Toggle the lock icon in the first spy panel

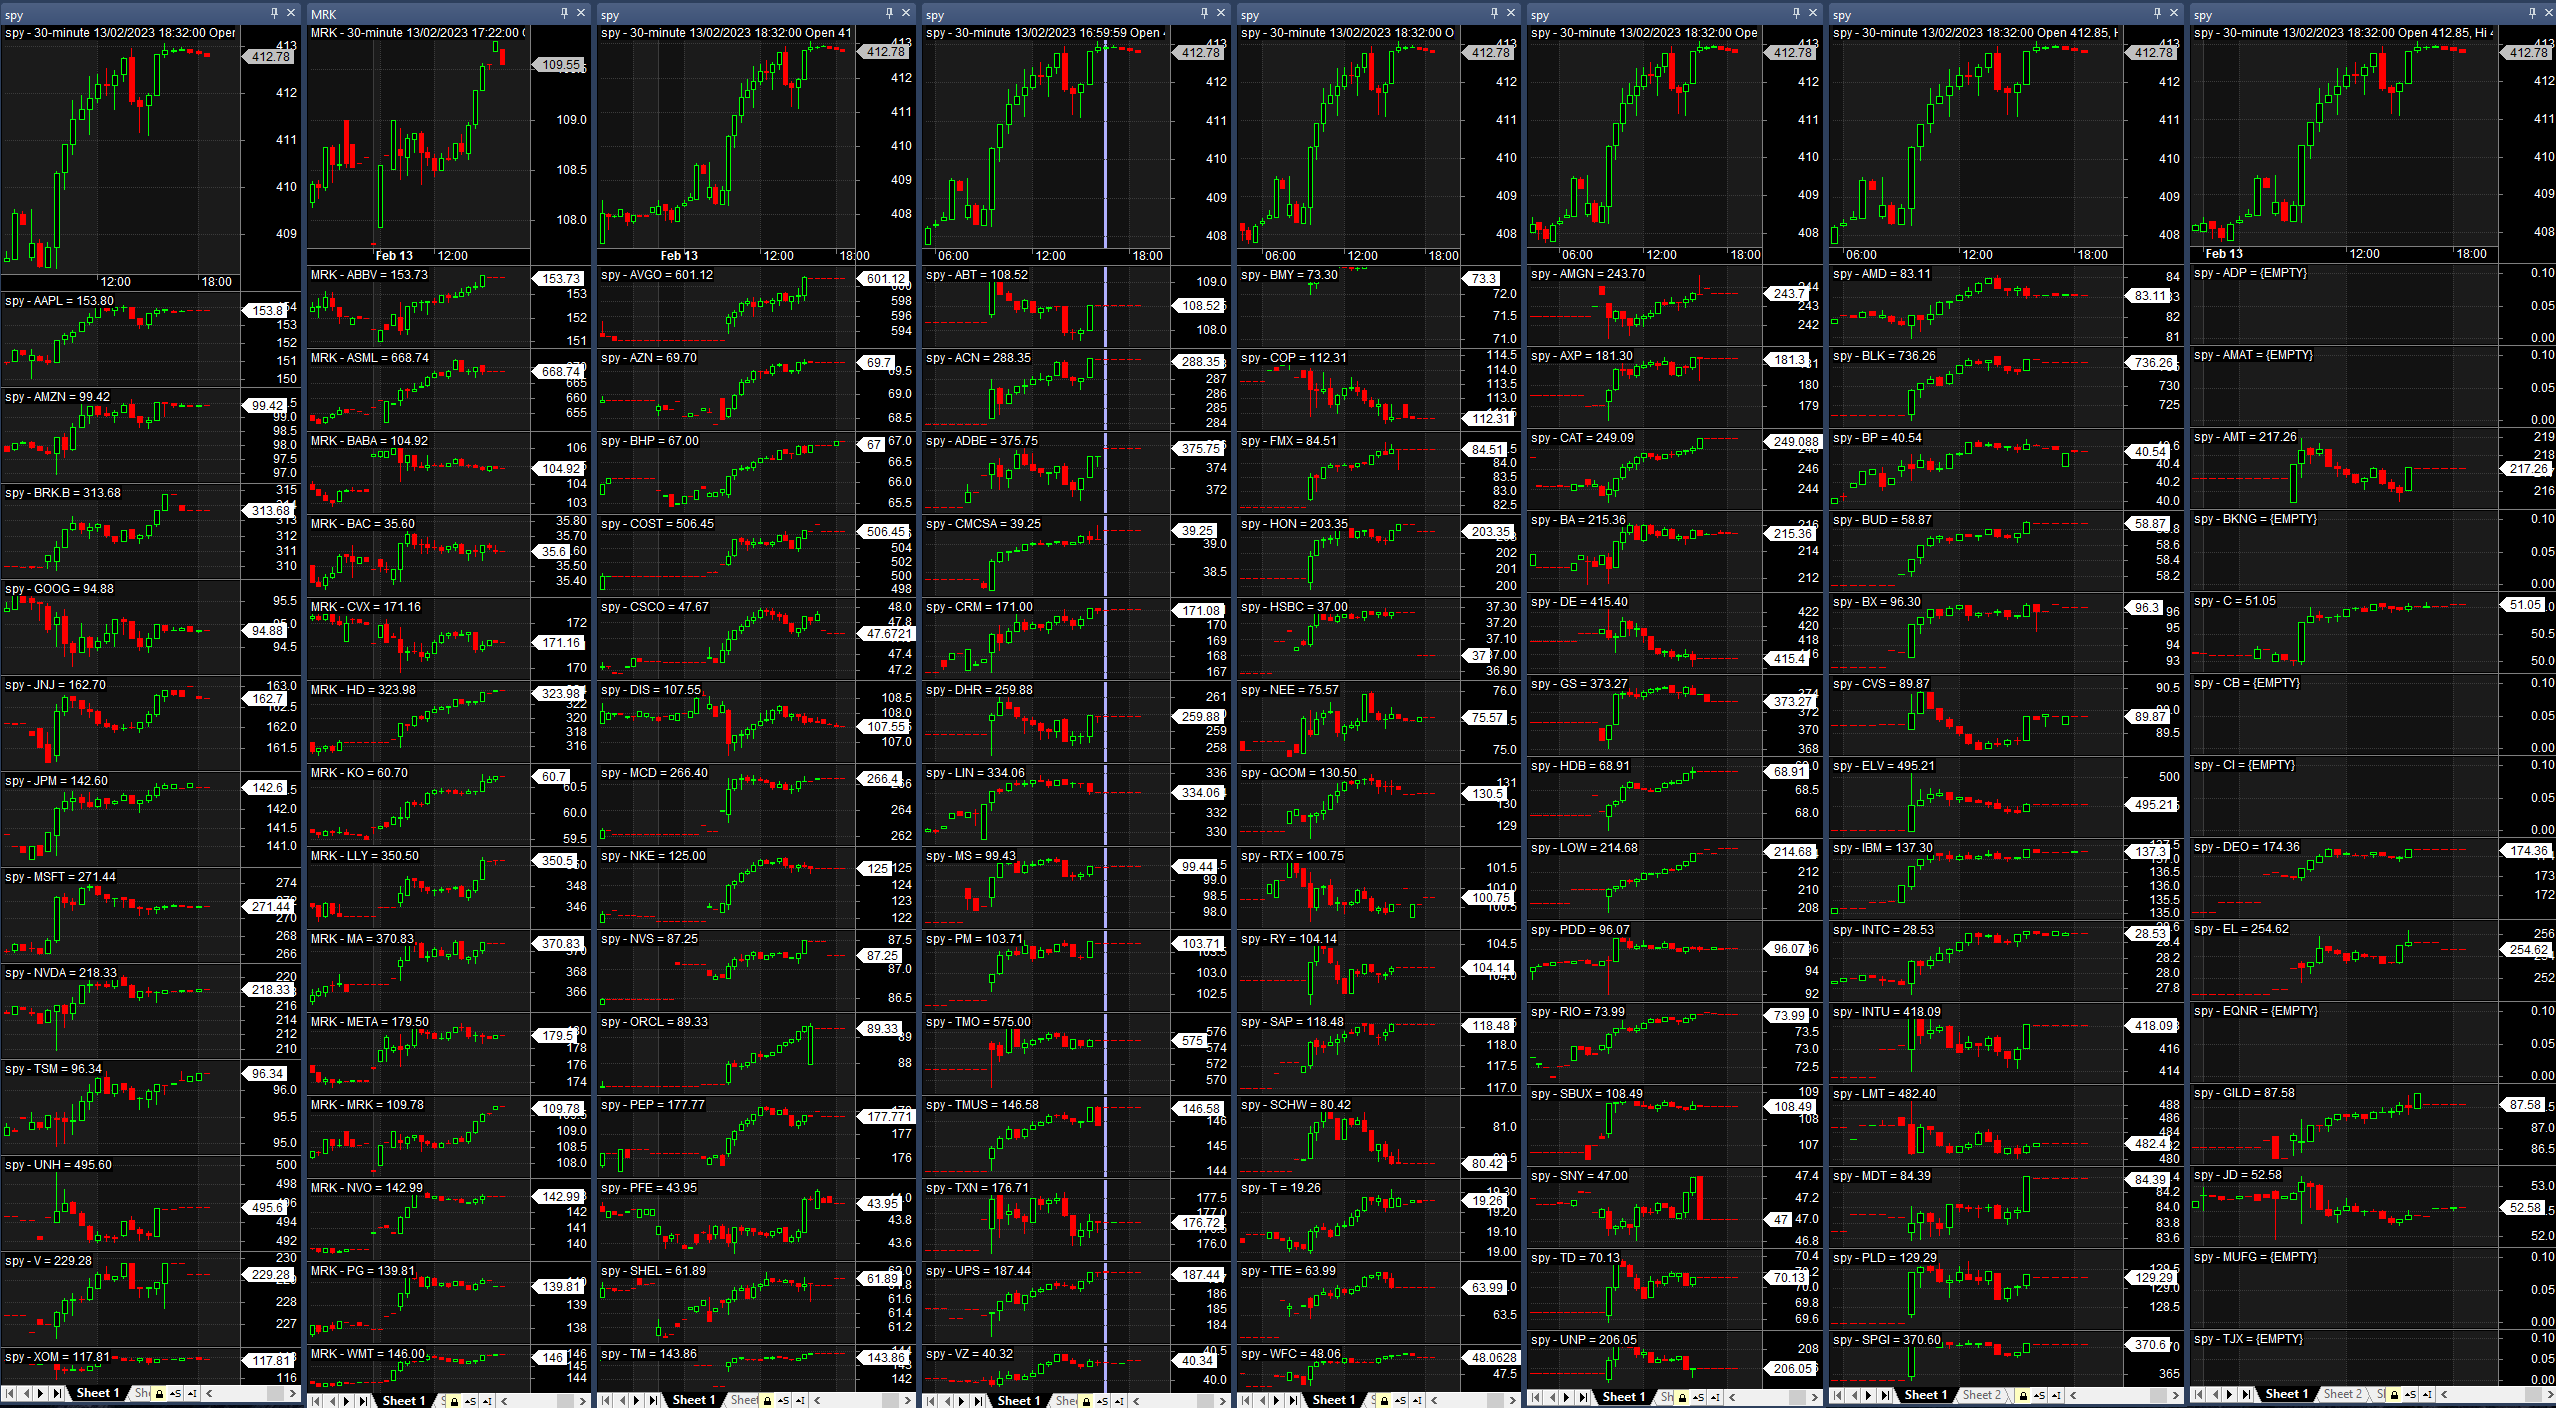[159, 1393]
